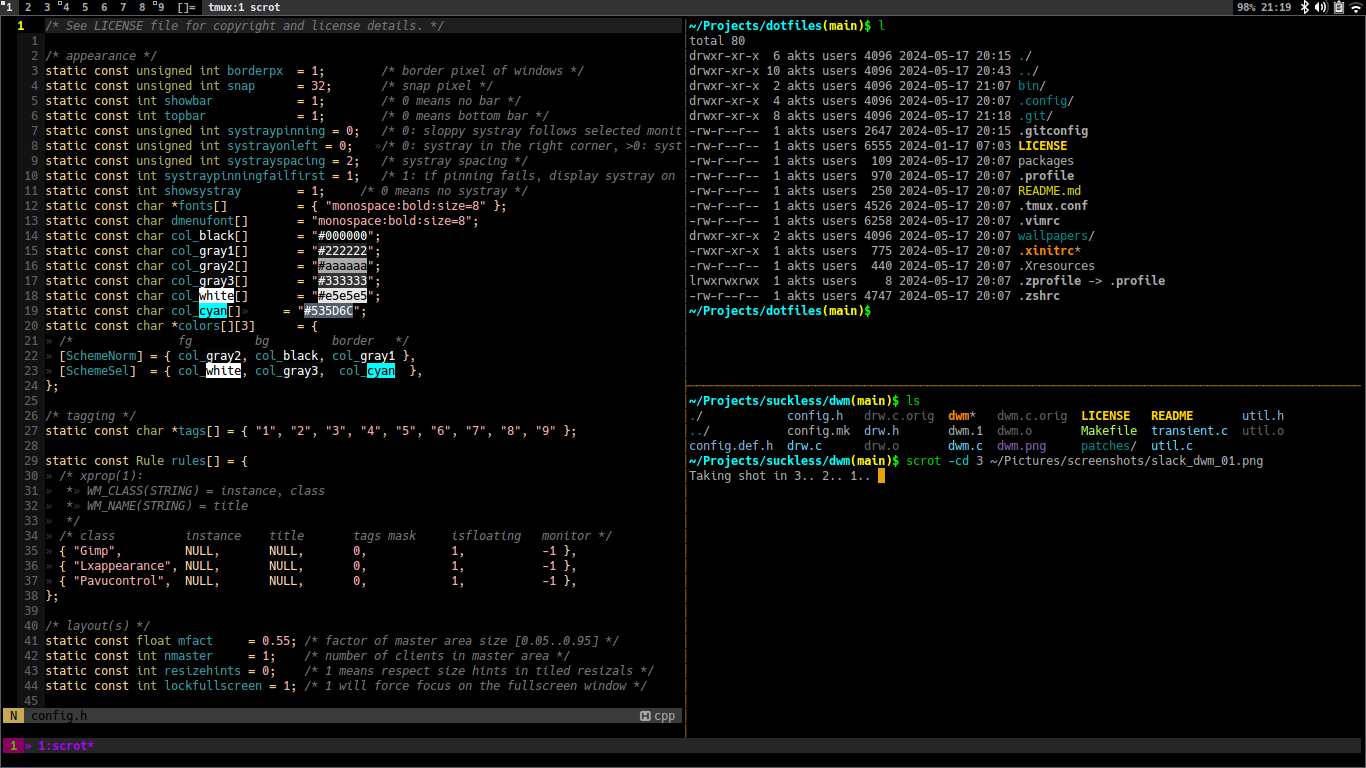Click the highlighted "#aaaaaa" color value
The height and width of the screenshot is (768, 1366).
[343, 266]
